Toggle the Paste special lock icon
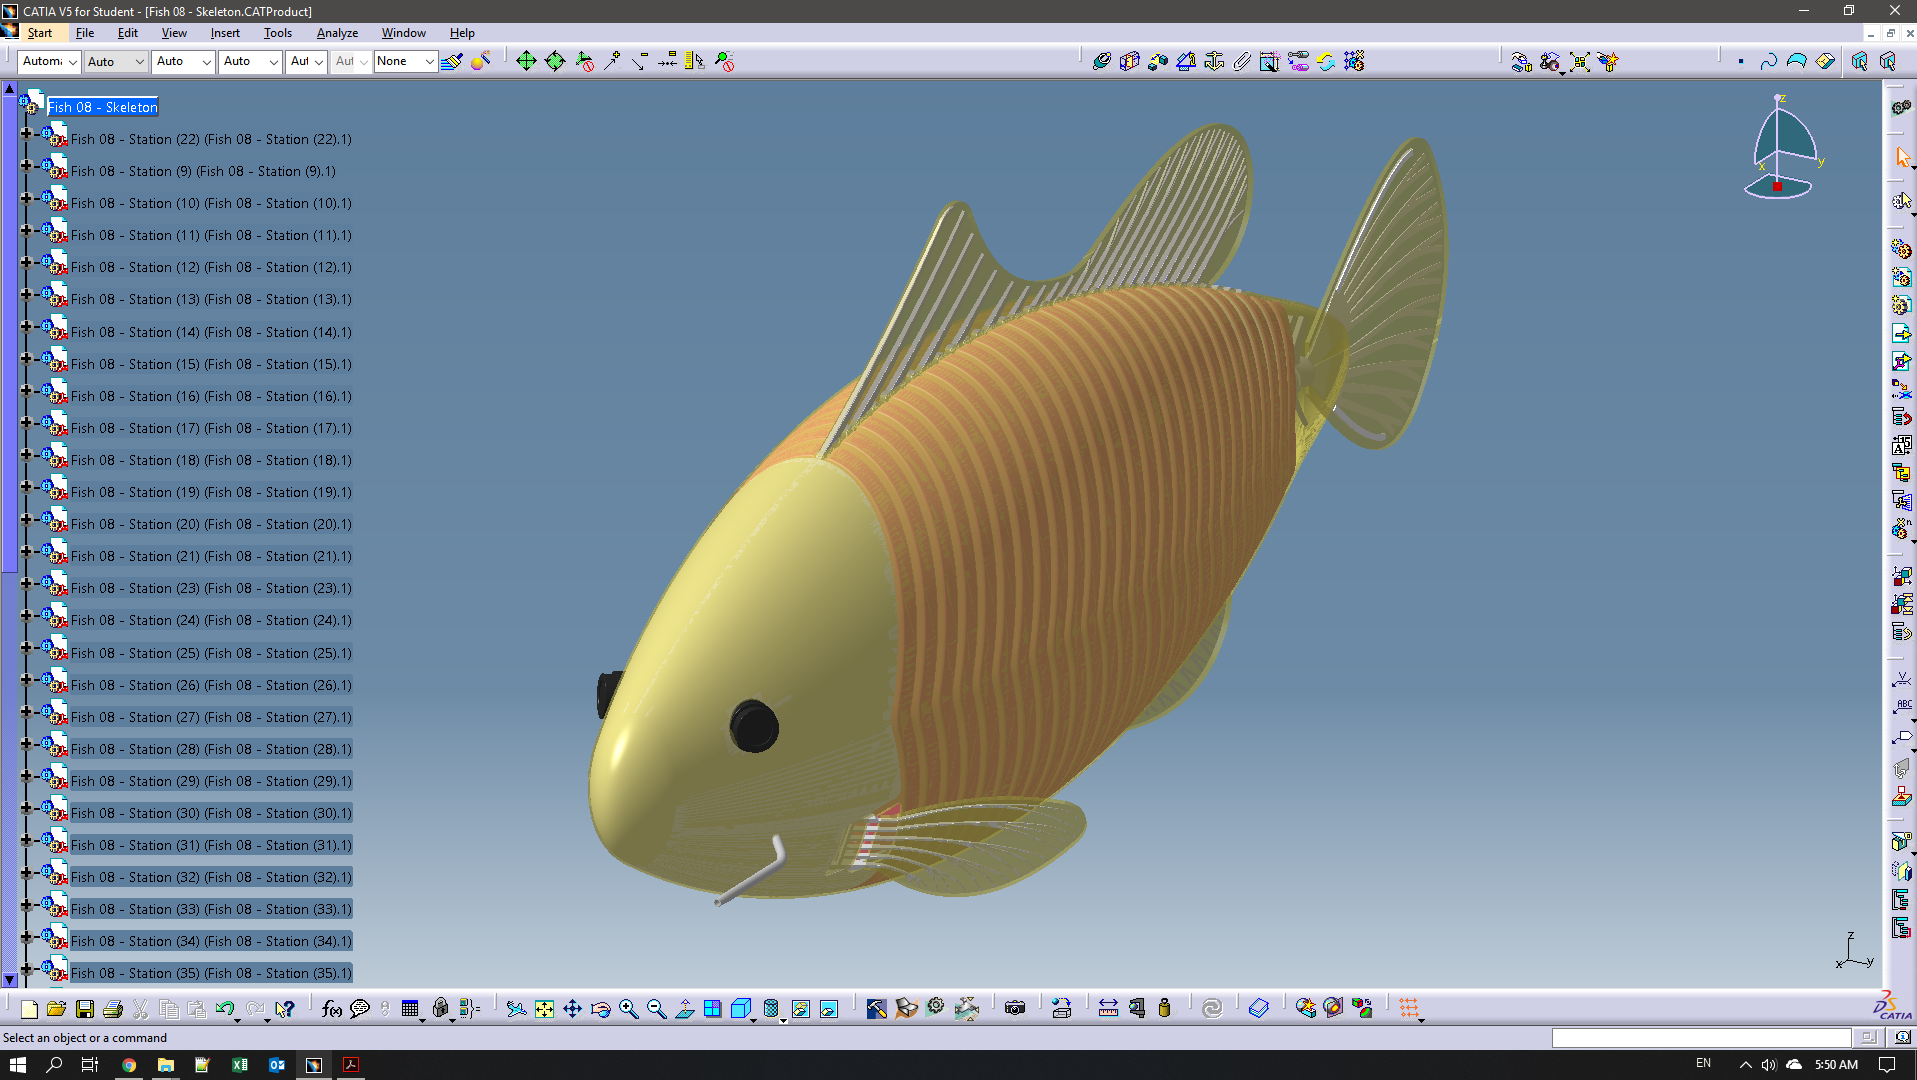 pyautogui.click(x=440, y=1008)
